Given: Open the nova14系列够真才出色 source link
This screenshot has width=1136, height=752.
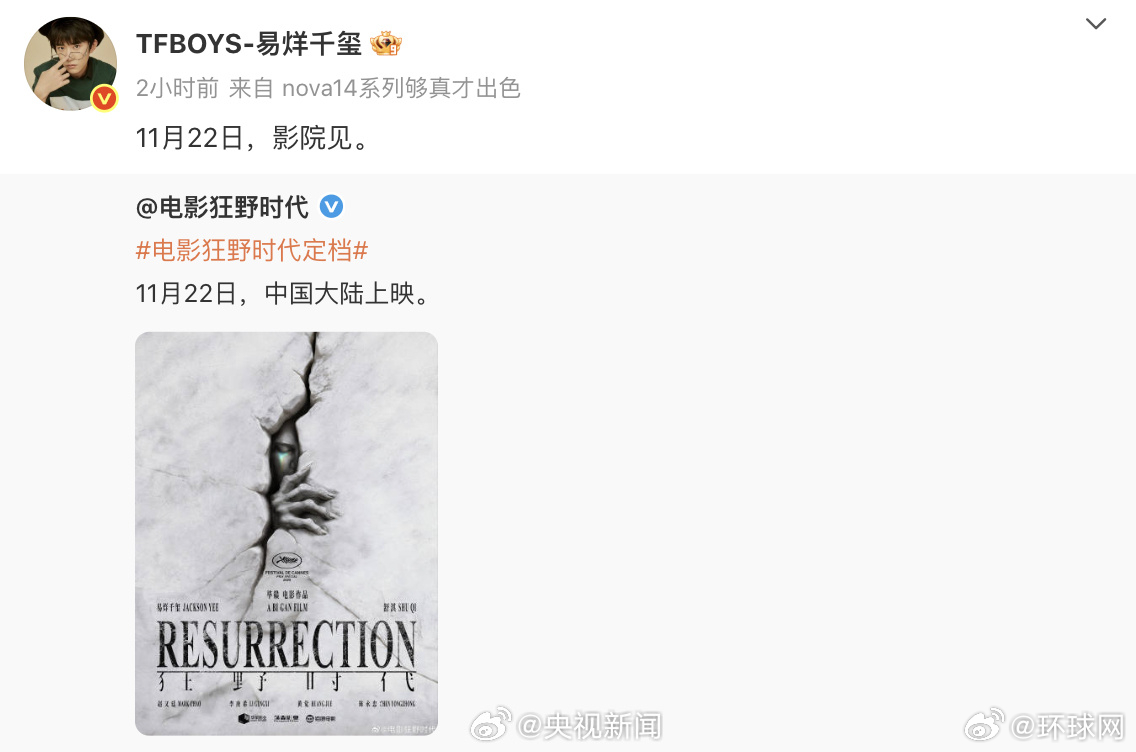Looking at the screenshot, I should point(401,88).
